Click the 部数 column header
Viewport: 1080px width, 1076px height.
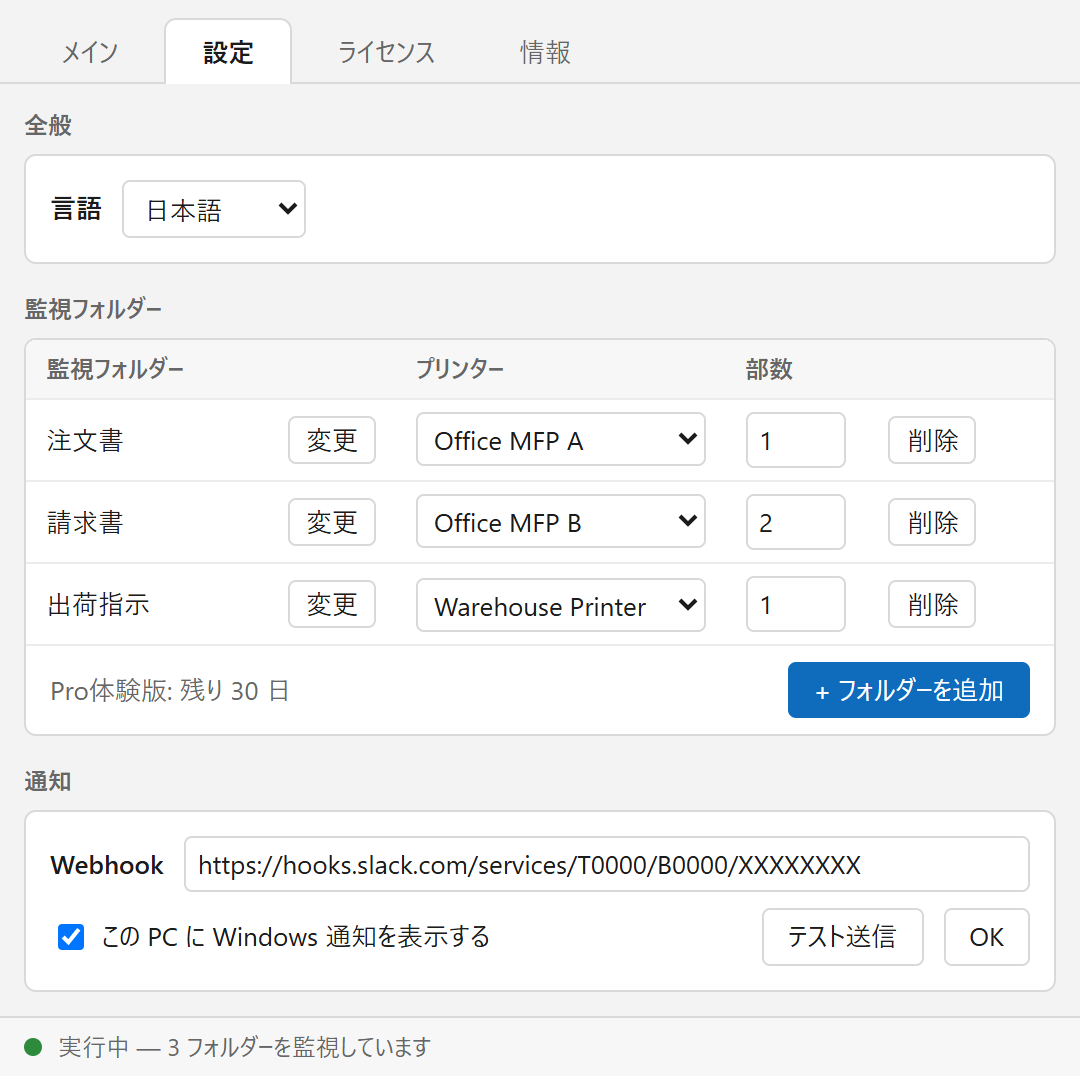pos(769,369)
